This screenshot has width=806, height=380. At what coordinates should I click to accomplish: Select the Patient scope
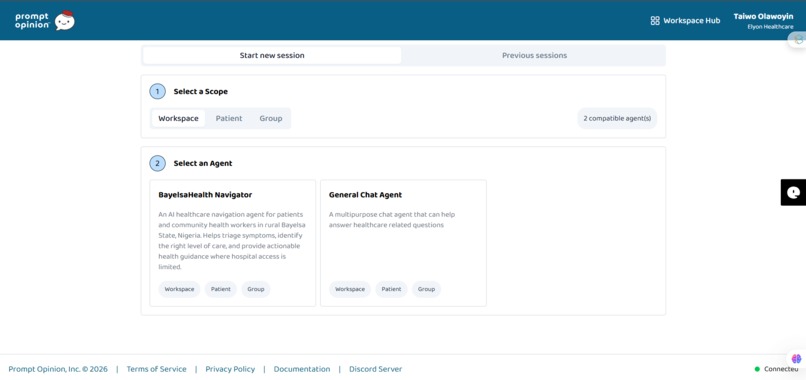coord(229,118)
